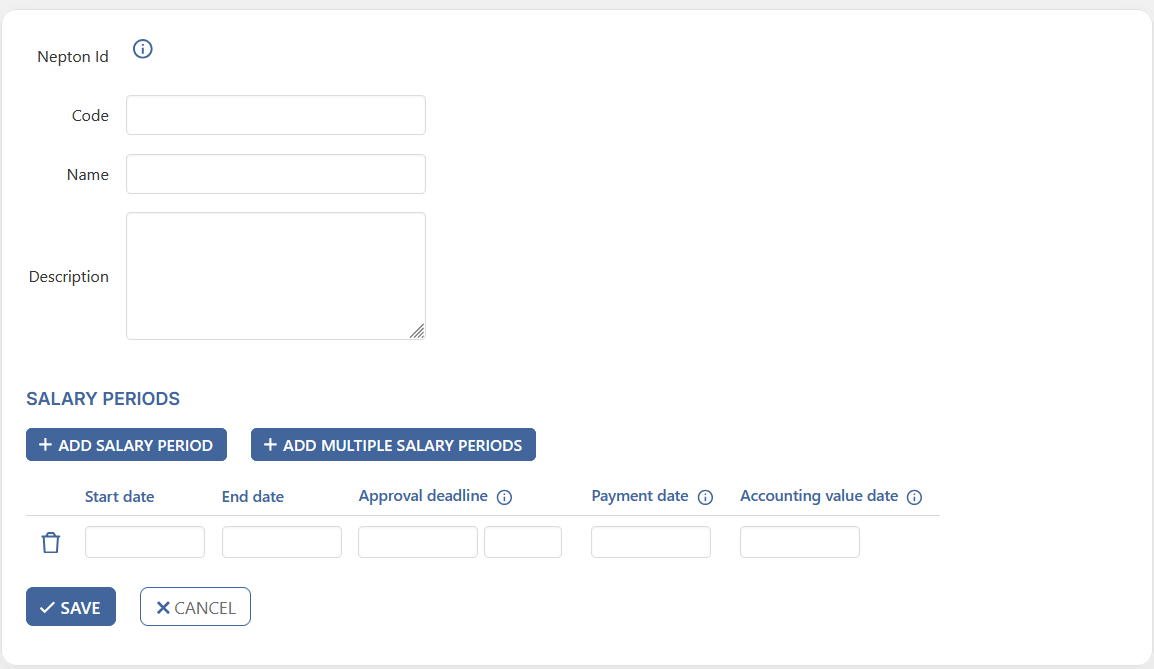
Task: Click the Approval deadline column header
Action: pyautogui.click(x=423, y=496)
